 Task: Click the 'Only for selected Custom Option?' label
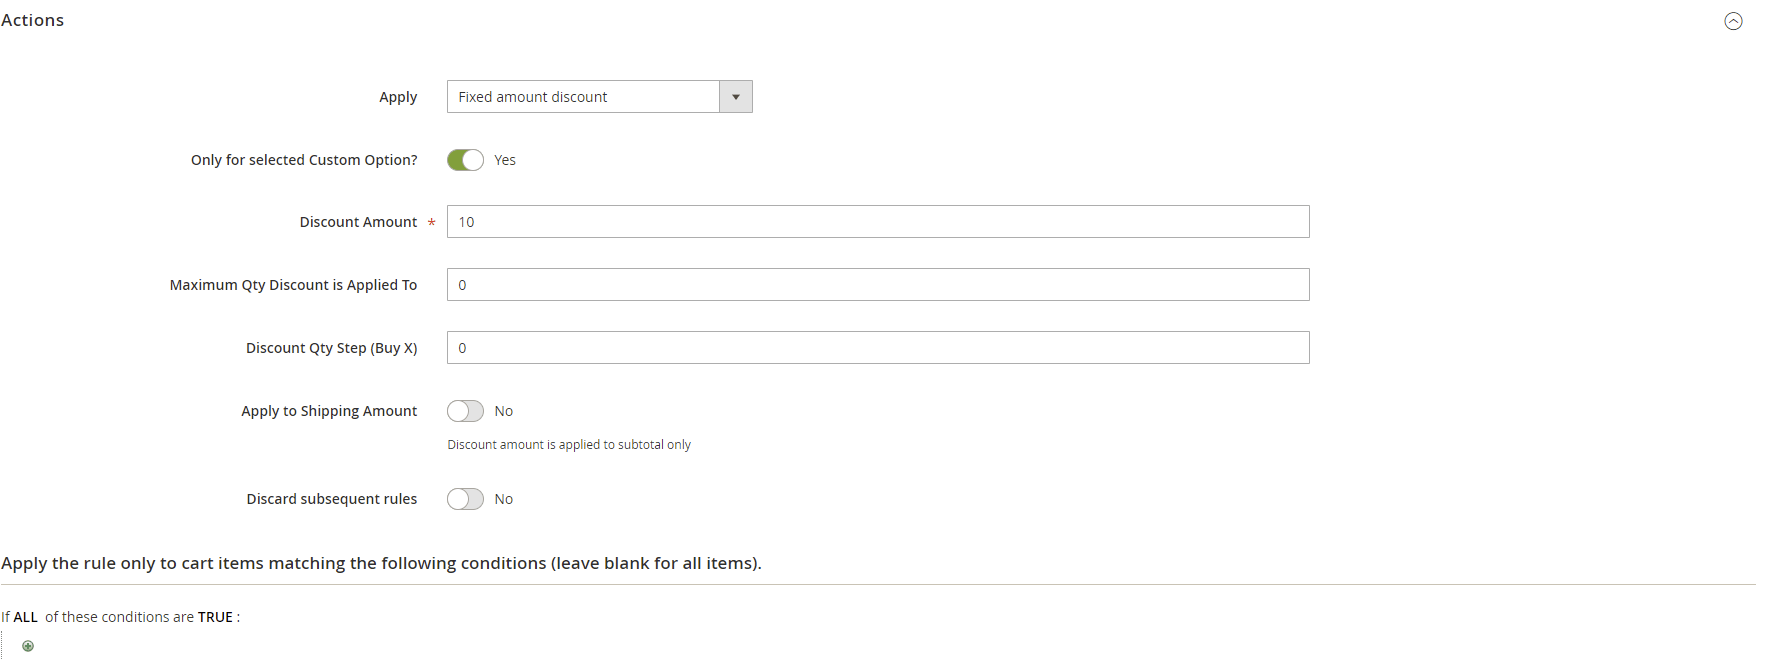pos(304,160)
